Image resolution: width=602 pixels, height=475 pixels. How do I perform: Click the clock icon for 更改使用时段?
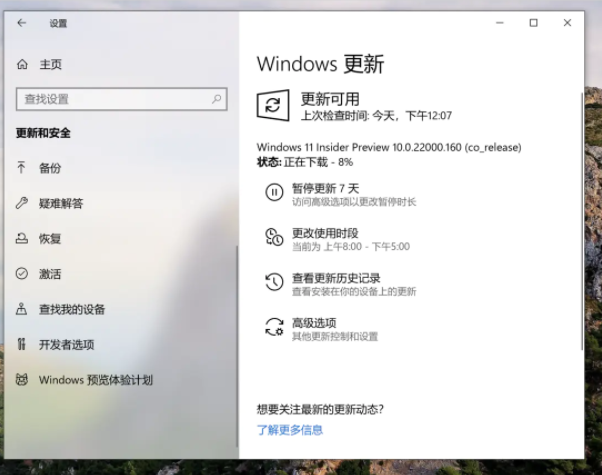click(274, 237)
